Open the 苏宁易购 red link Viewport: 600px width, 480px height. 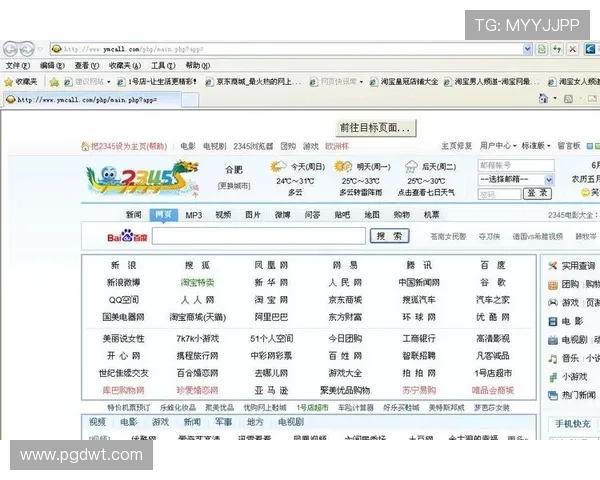coord(419,390)
